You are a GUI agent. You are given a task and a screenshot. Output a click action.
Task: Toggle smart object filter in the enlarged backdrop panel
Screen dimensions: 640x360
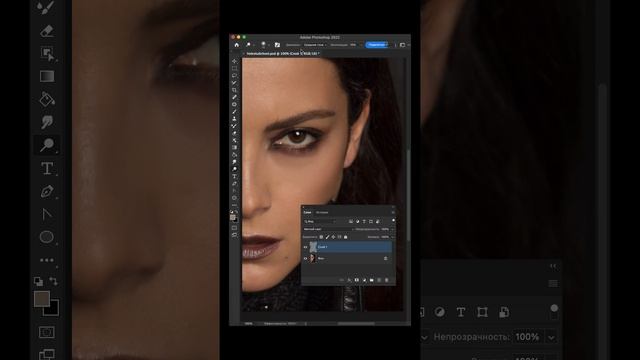504,312
